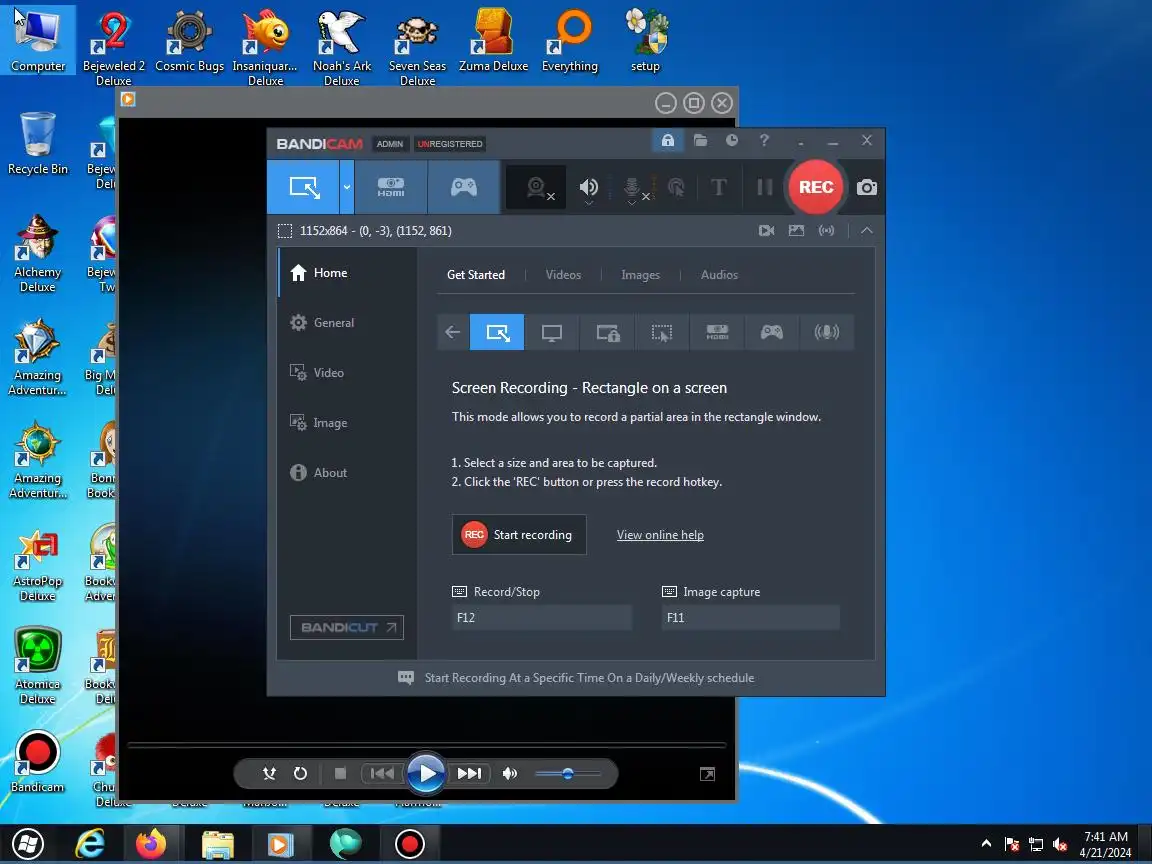The image size is (1152, 864).
Task: Toggle speaker sound recording icon
Action: click(588, 188)
